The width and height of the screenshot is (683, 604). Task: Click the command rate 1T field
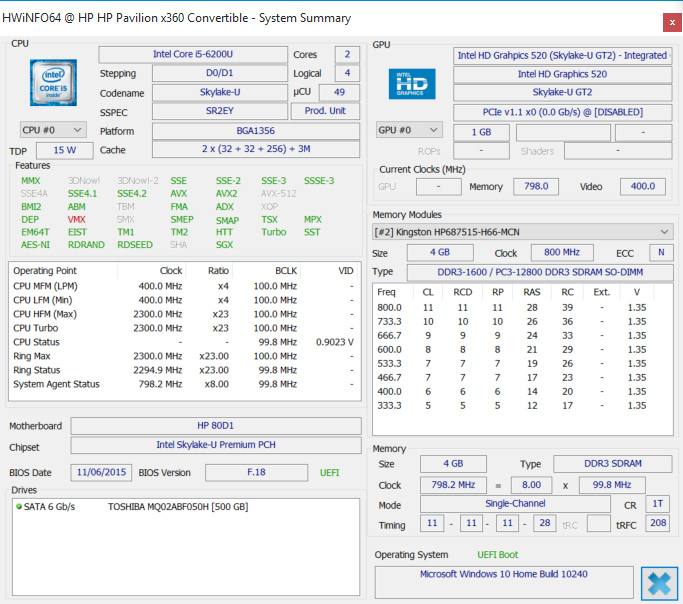[x=657, y=504]
